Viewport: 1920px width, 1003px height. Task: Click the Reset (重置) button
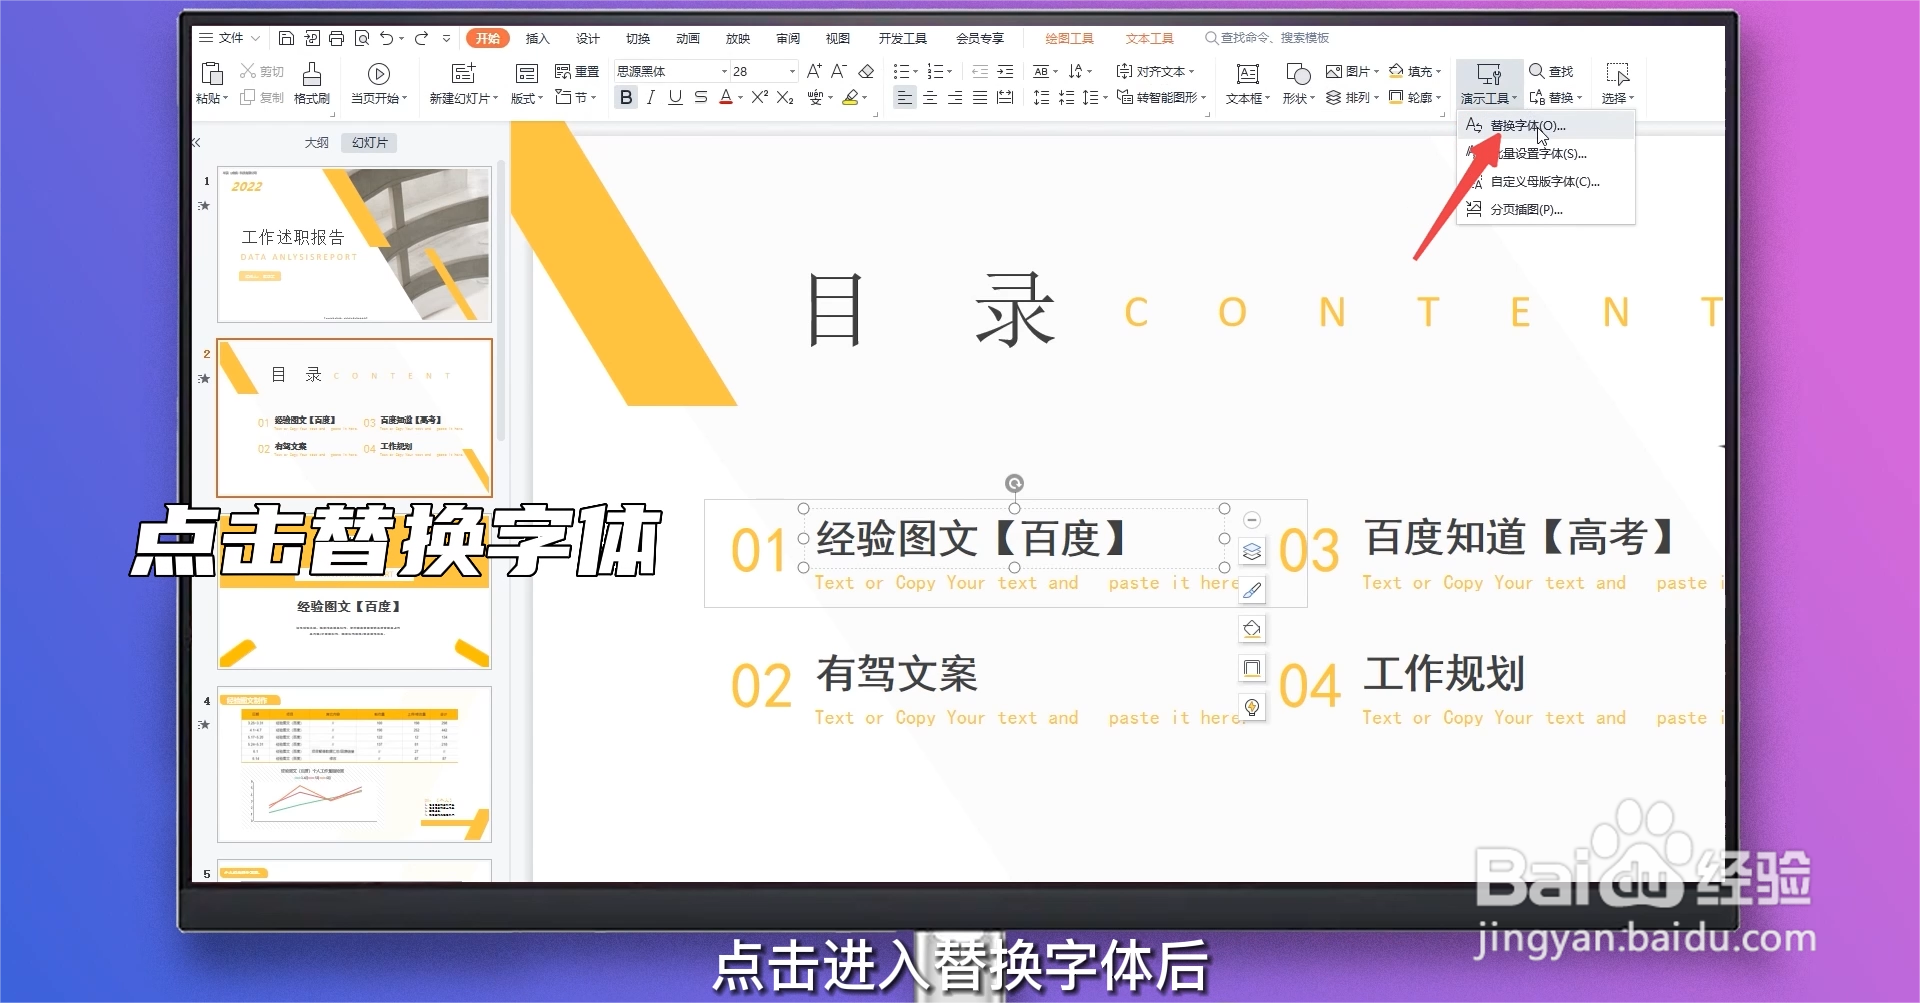pos(577,71)
